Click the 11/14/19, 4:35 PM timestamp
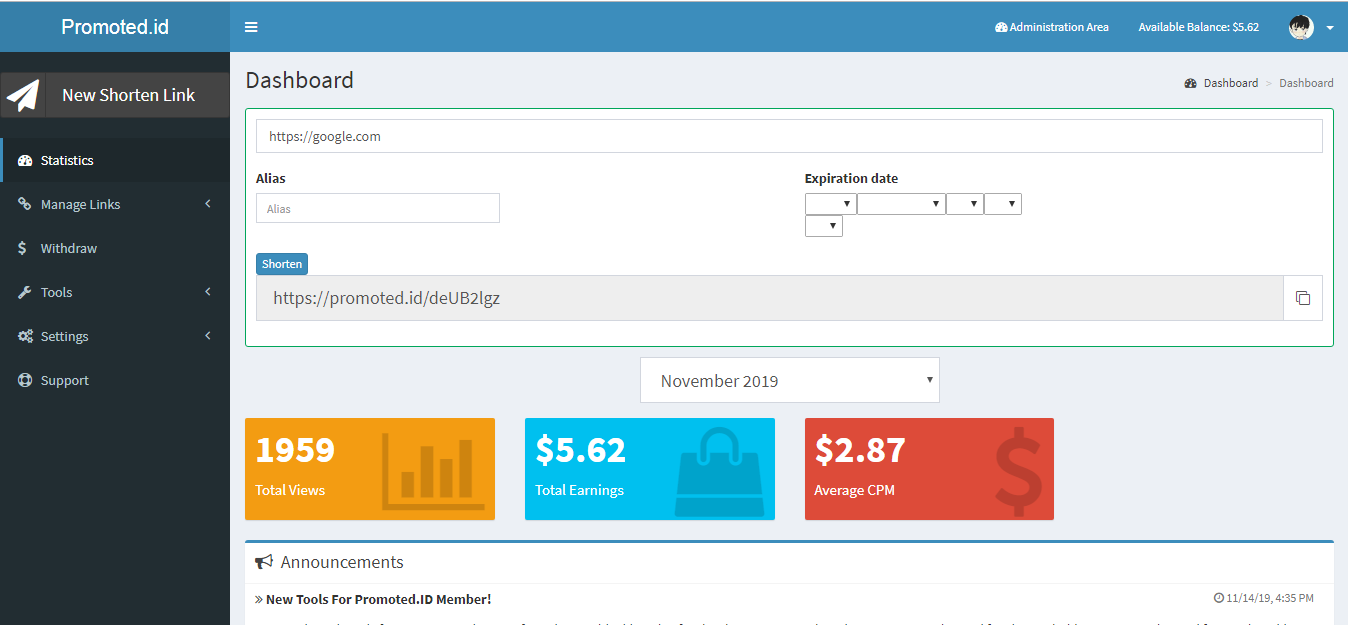This screenshot has width=1348, height=625. [1270, 598]
